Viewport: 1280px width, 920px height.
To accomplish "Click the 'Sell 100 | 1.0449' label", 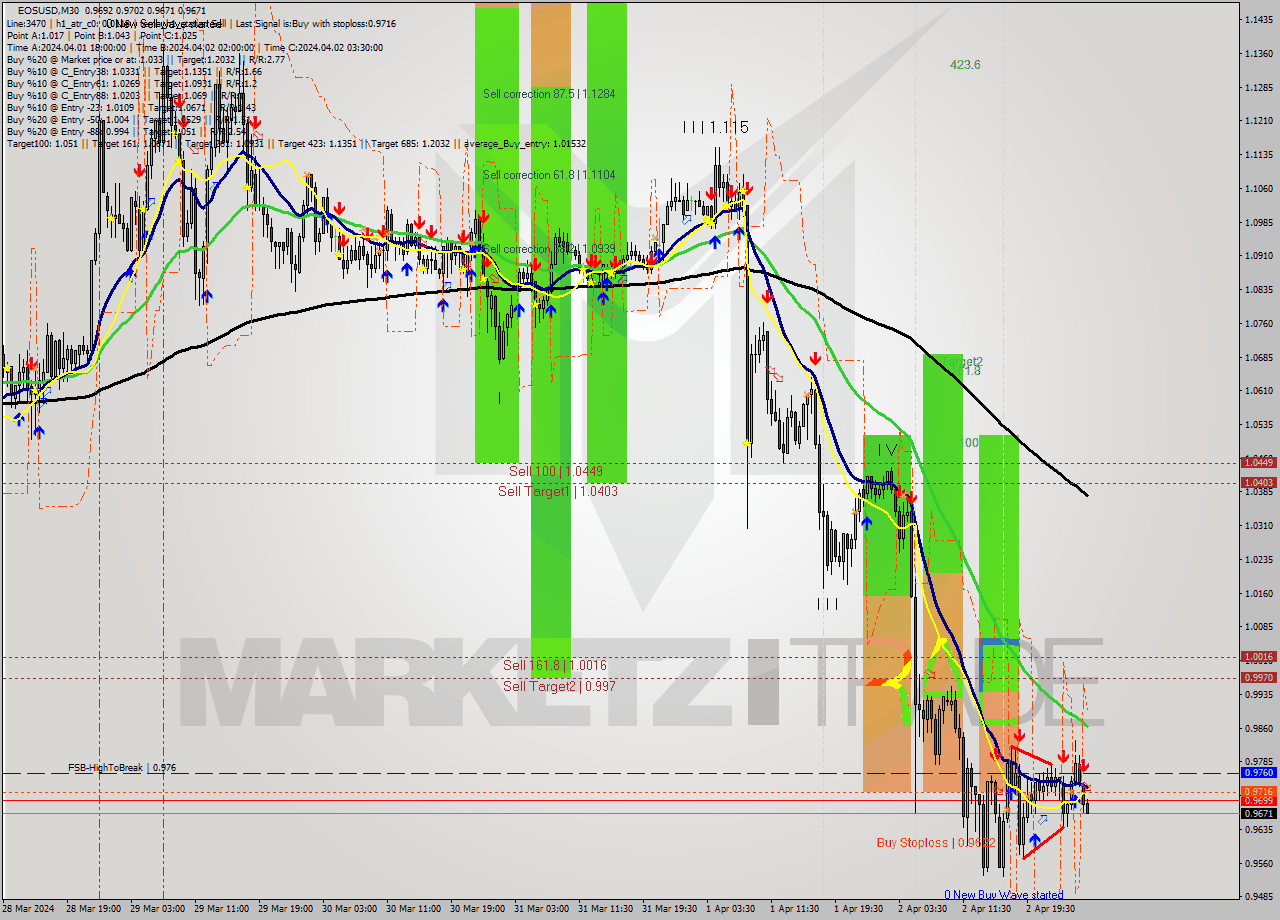I will click(x=555, y=471).
